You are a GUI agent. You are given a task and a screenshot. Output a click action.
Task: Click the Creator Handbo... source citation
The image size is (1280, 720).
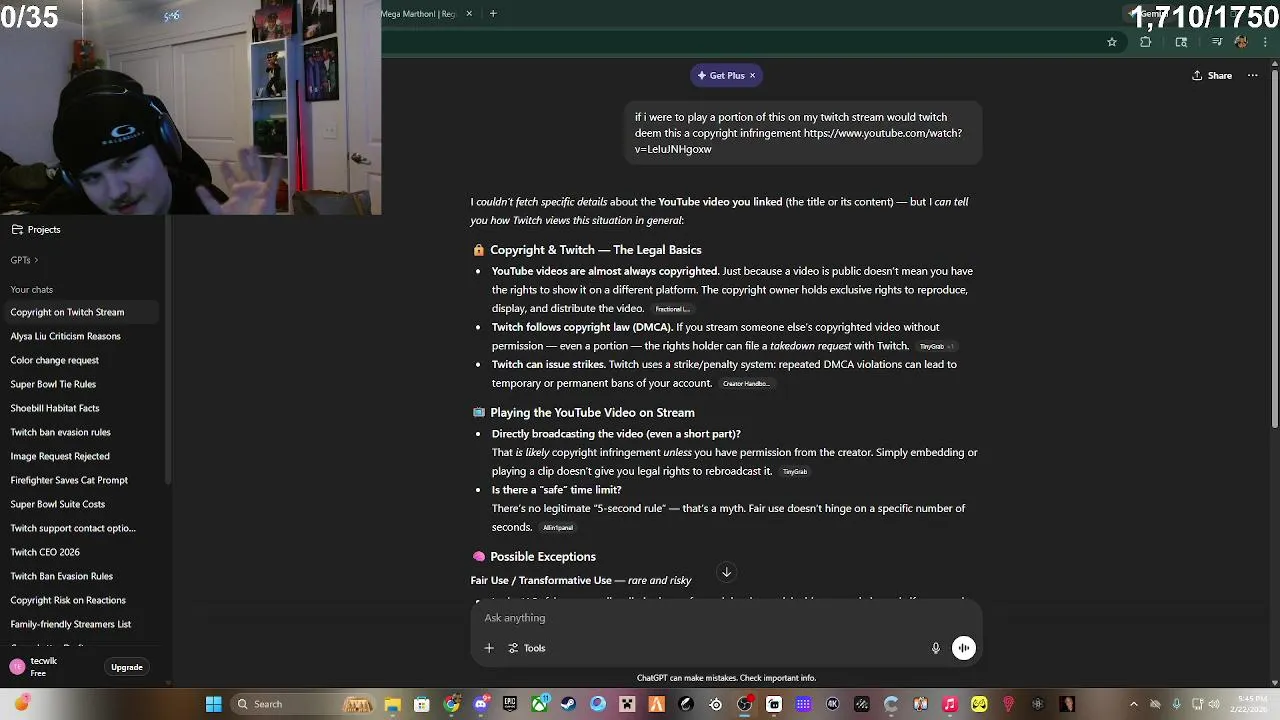[x=746, y=384]
